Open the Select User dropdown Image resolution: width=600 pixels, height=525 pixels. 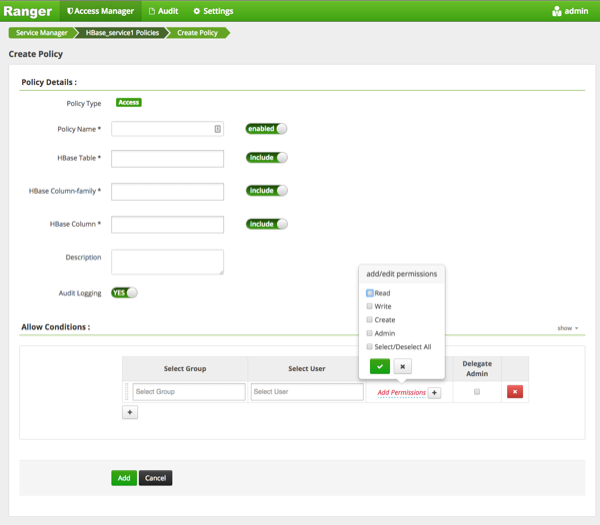[x=307, y=392]
